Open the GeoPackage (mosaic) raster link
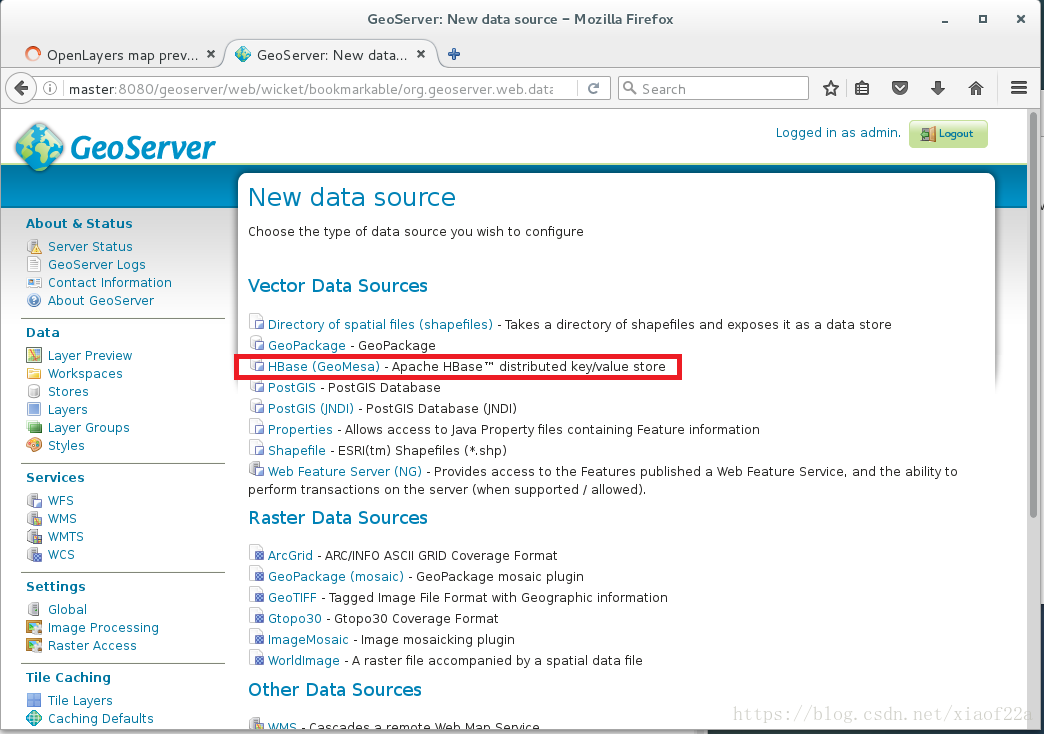Image resolution: width=1044 pixels, height=734 pixels. 336,576
